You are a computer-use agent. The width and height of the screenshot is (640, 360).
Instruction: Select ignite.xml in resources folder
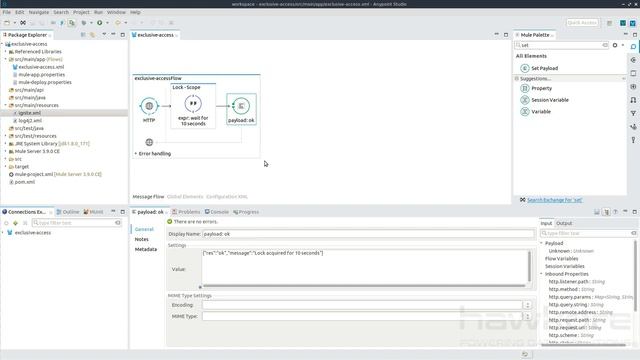29,113
